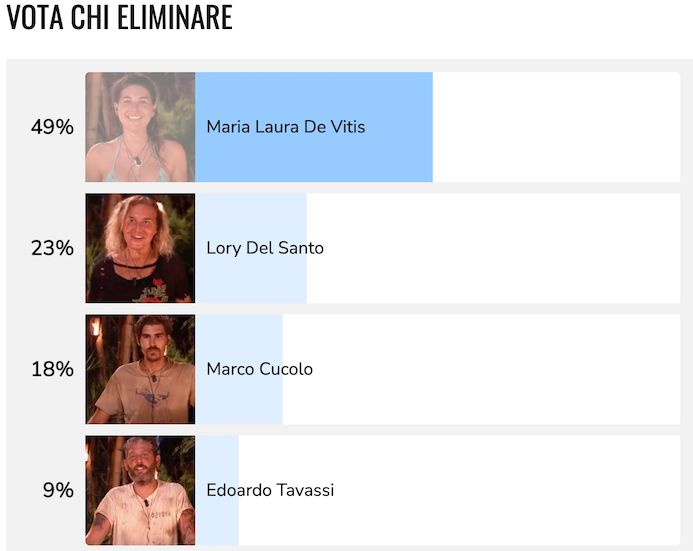Image resolution: width=693 pixels, height=551 pixels.
Task: Click the photo beside Edoardo Tavassi
Action: 140,490
